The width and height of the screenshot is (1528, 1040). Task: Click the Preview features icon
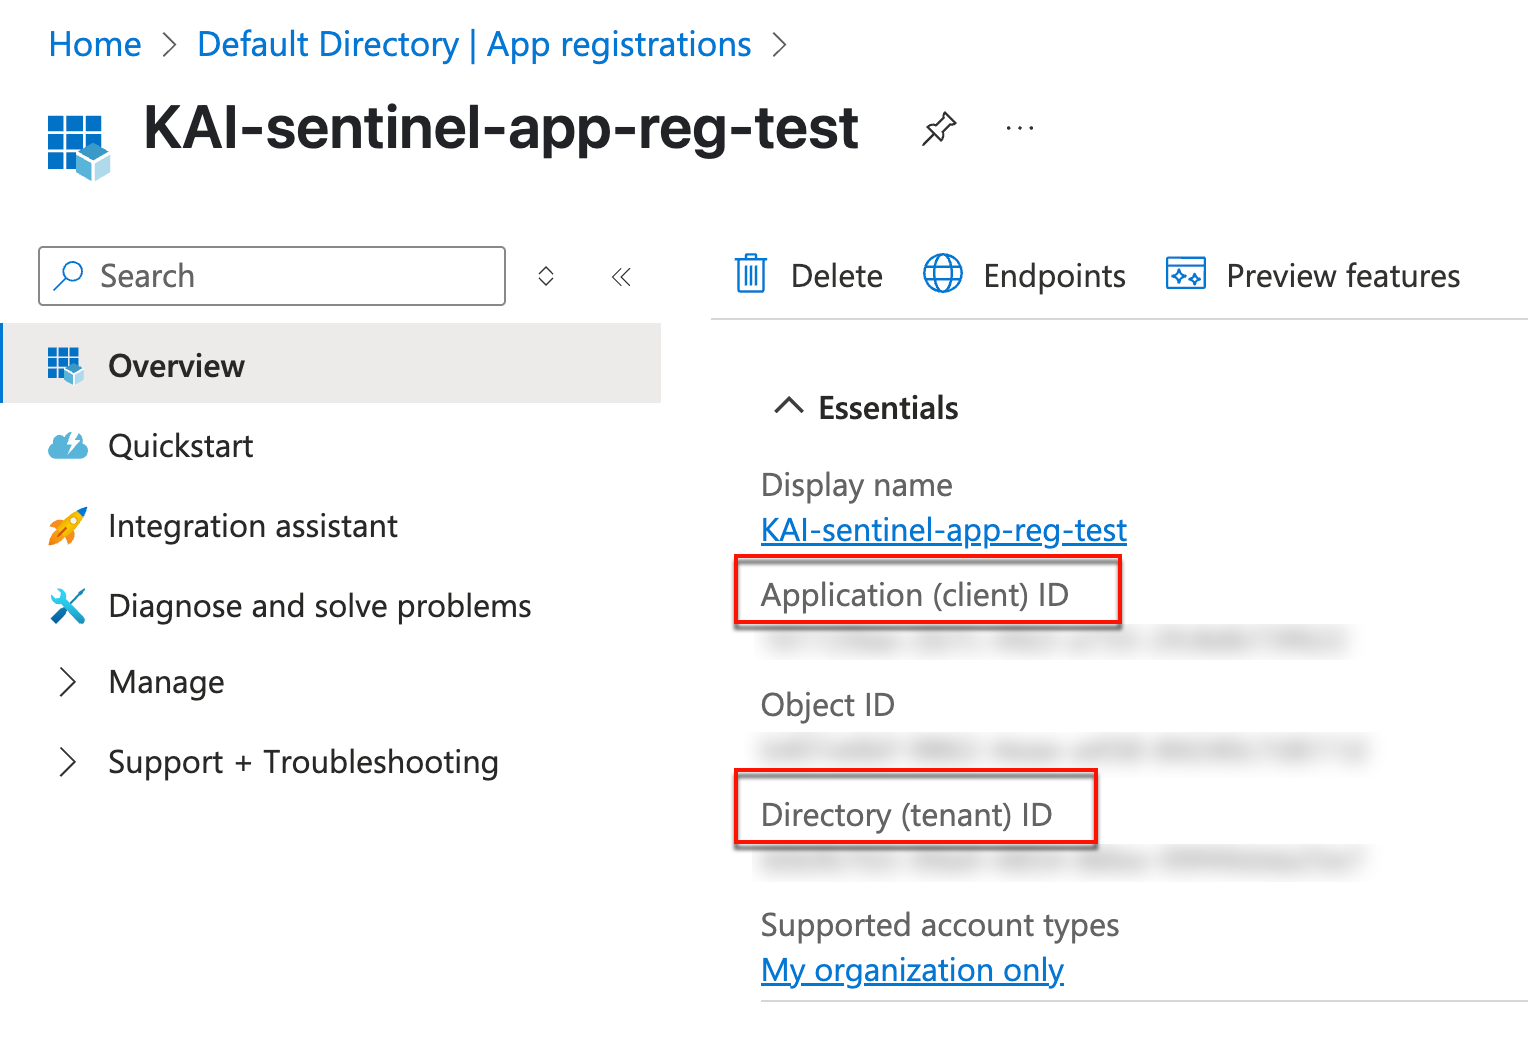pyautogui.click(x=1186, y=274)
